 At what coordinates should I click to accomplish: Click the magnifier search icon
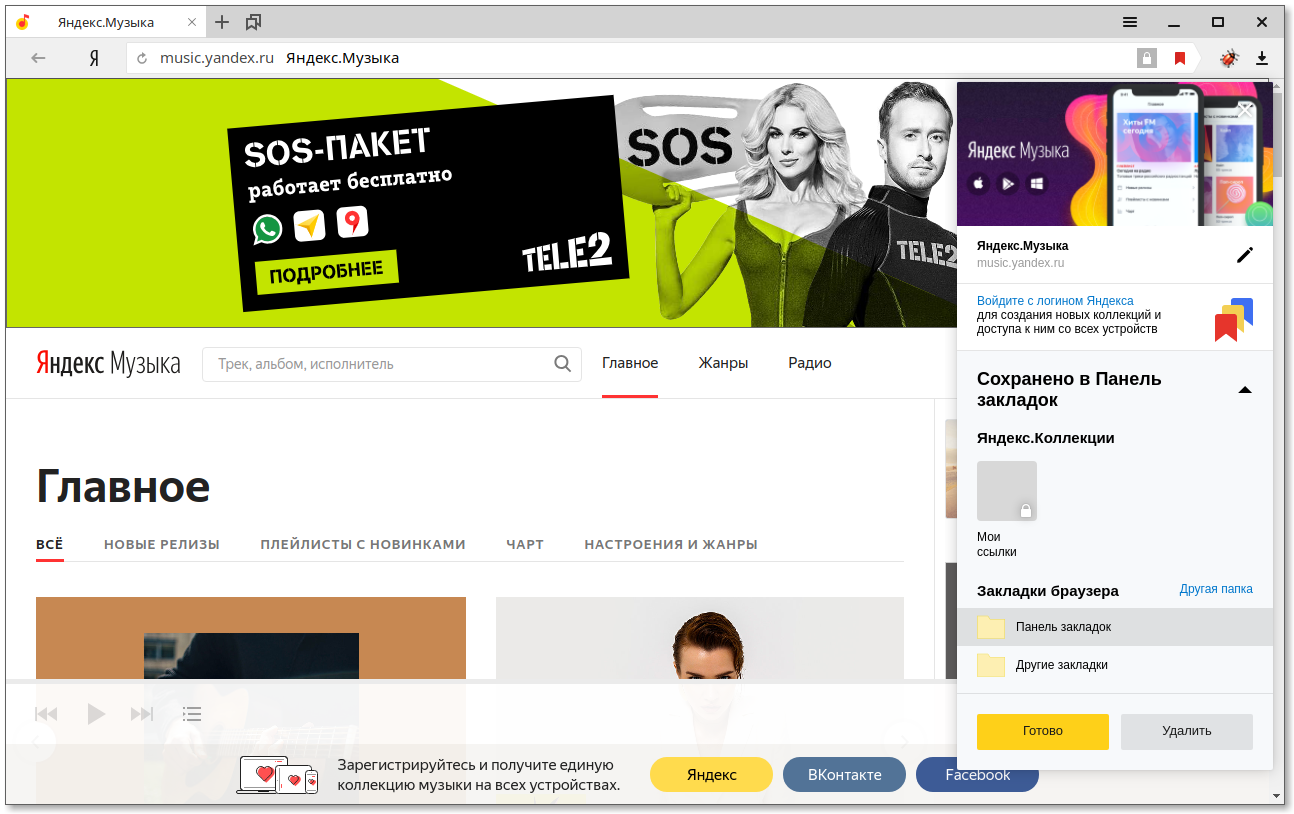[563, 364]
